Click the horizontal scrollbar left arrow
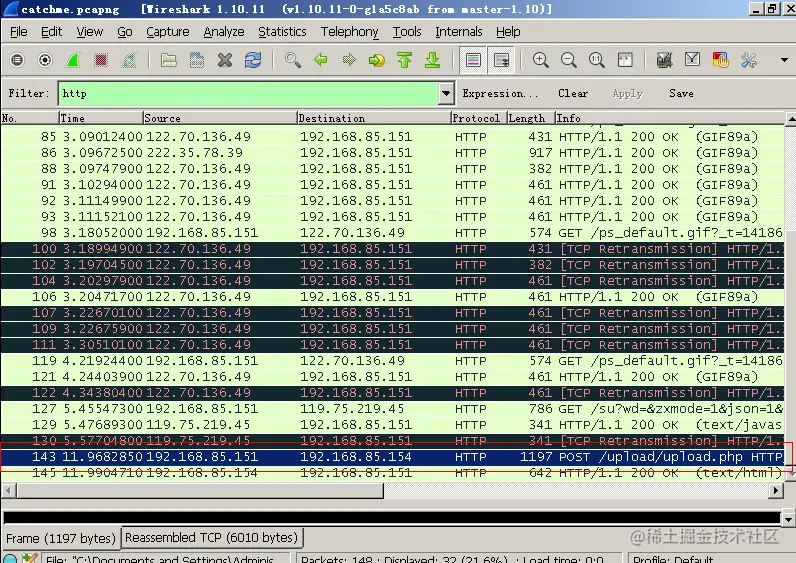Viewport: 796px width, 563px height. tap(9, 490)
